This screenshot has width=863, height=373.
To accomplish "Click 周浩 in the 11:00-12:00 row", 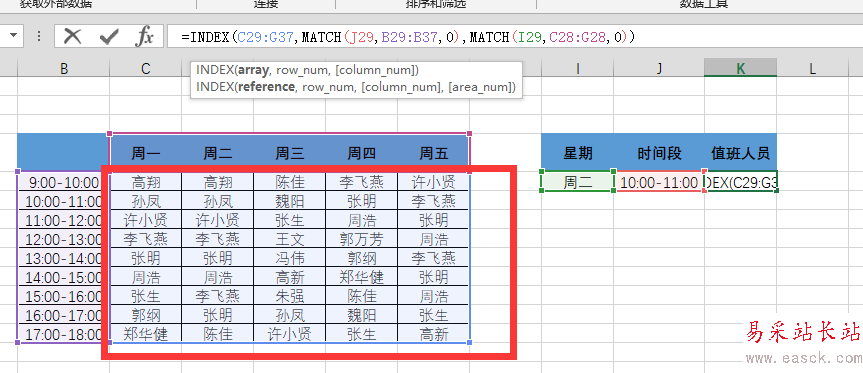I will point(362,220).
